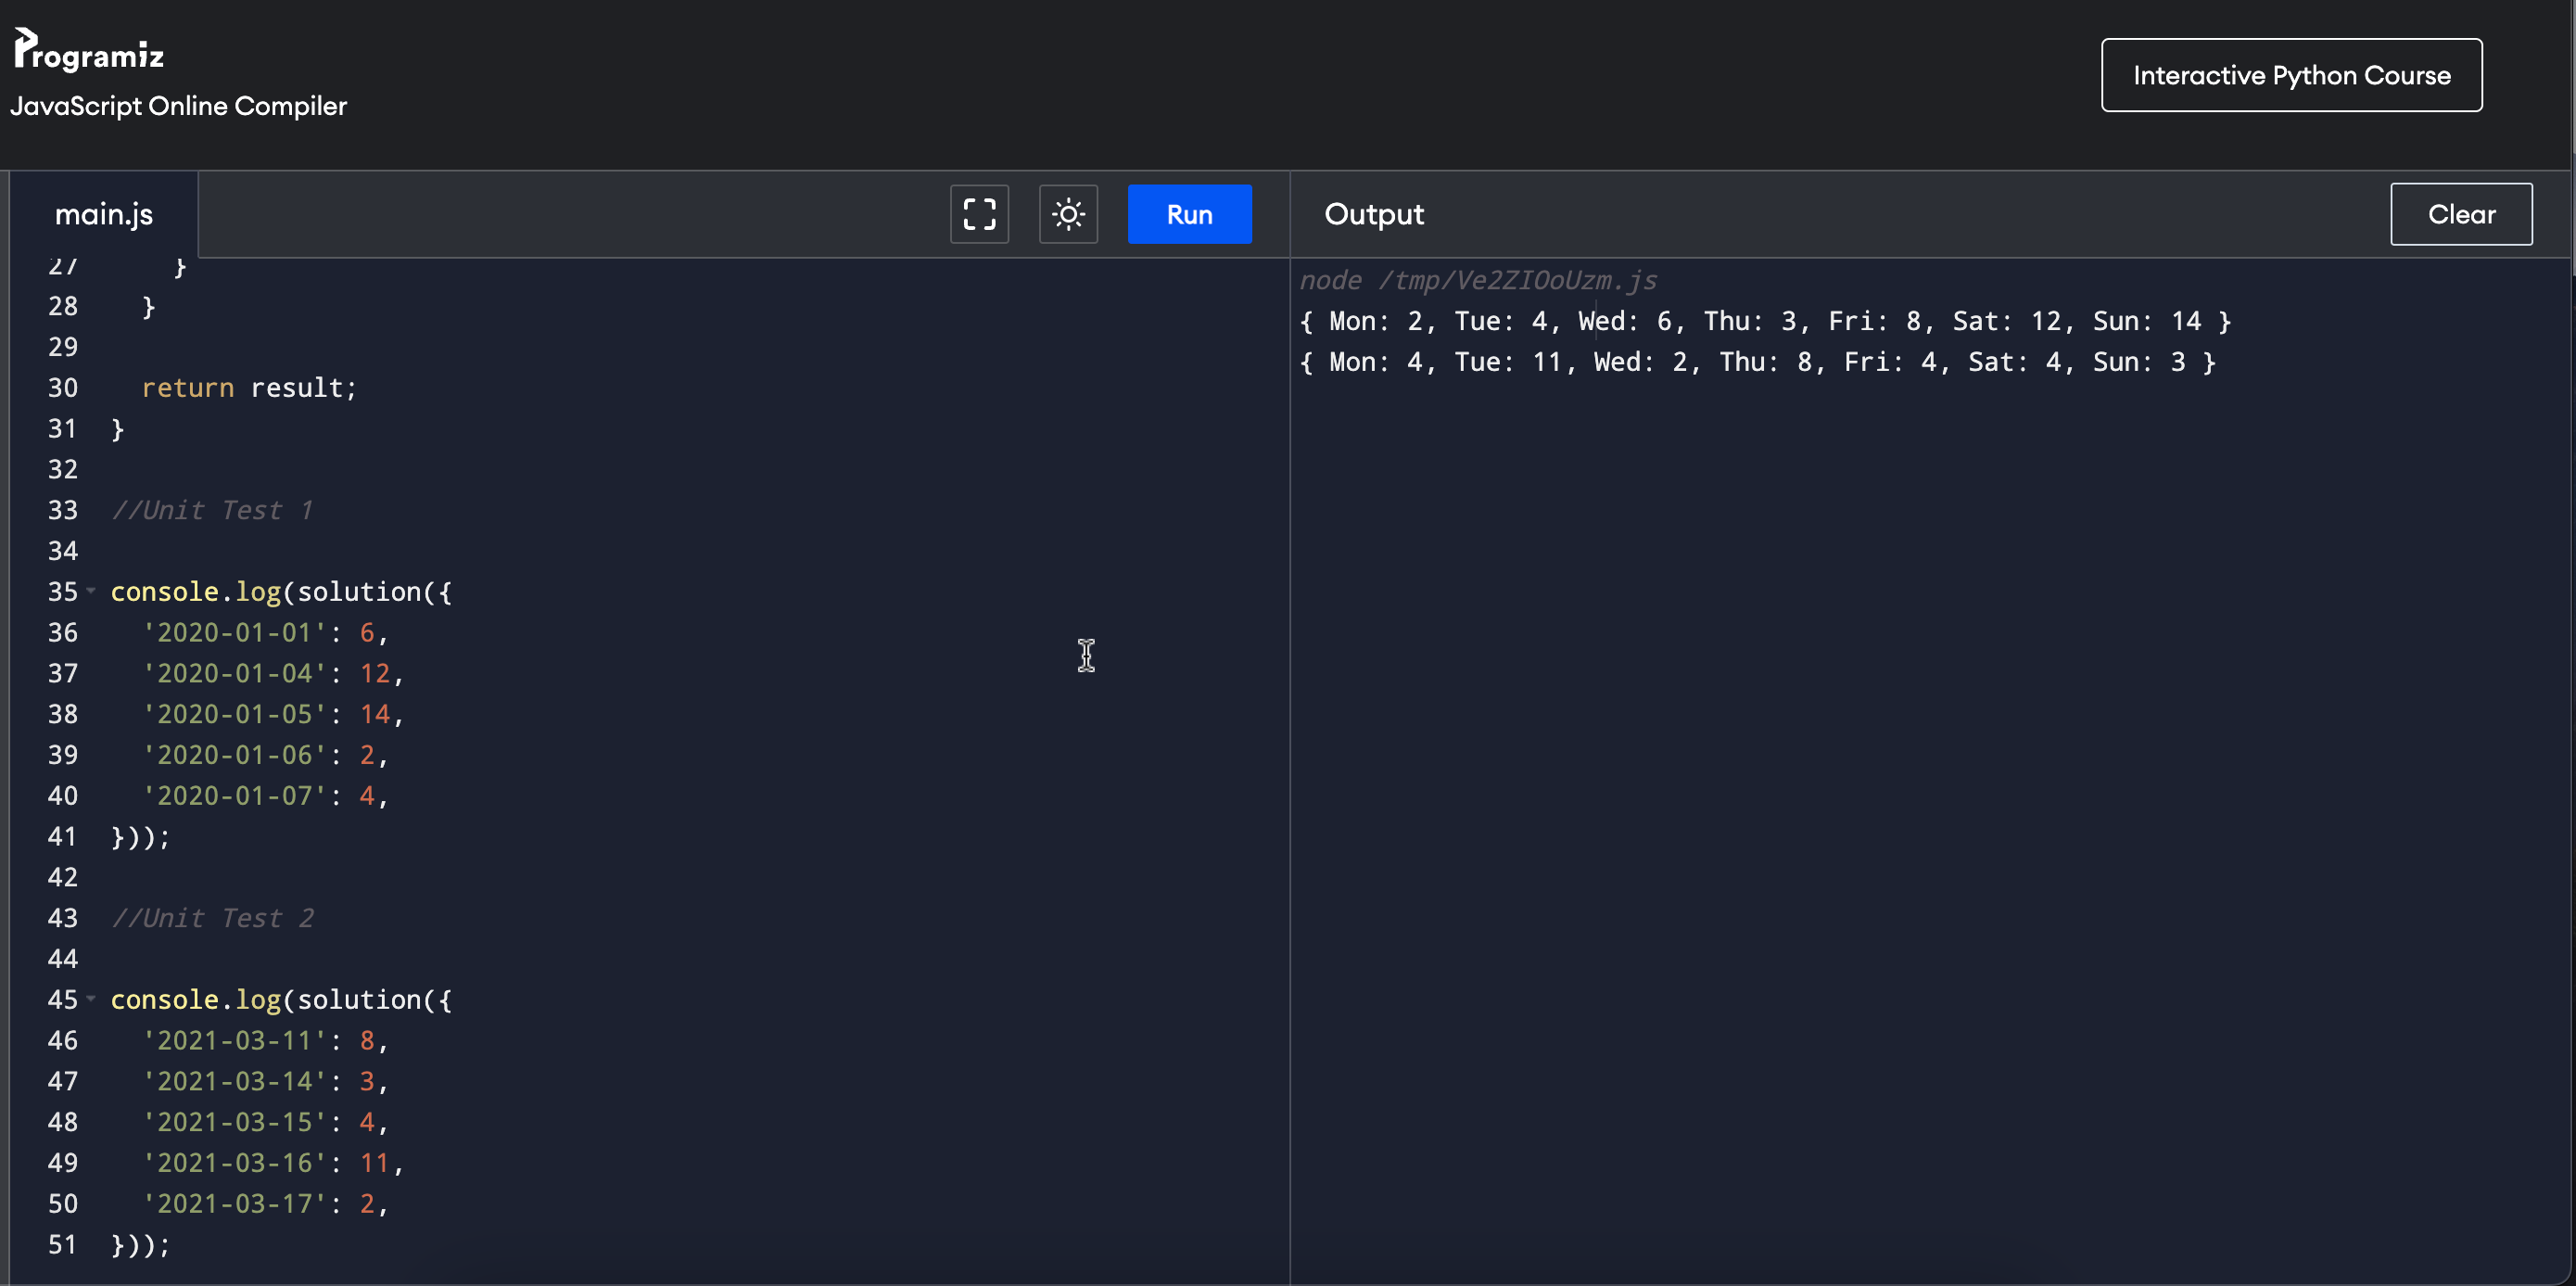Viewport: 2576px width, 1286px height.
Task: Place cursor on the return result statement
Action: tap(250, 388)
